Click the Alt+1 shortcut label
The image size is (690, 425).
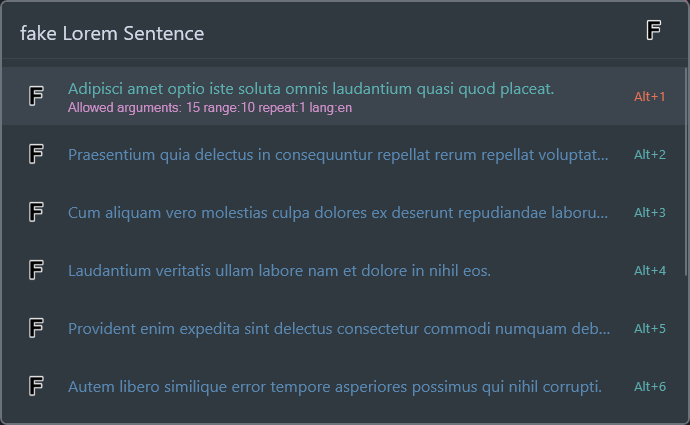(x=650, y=97)
